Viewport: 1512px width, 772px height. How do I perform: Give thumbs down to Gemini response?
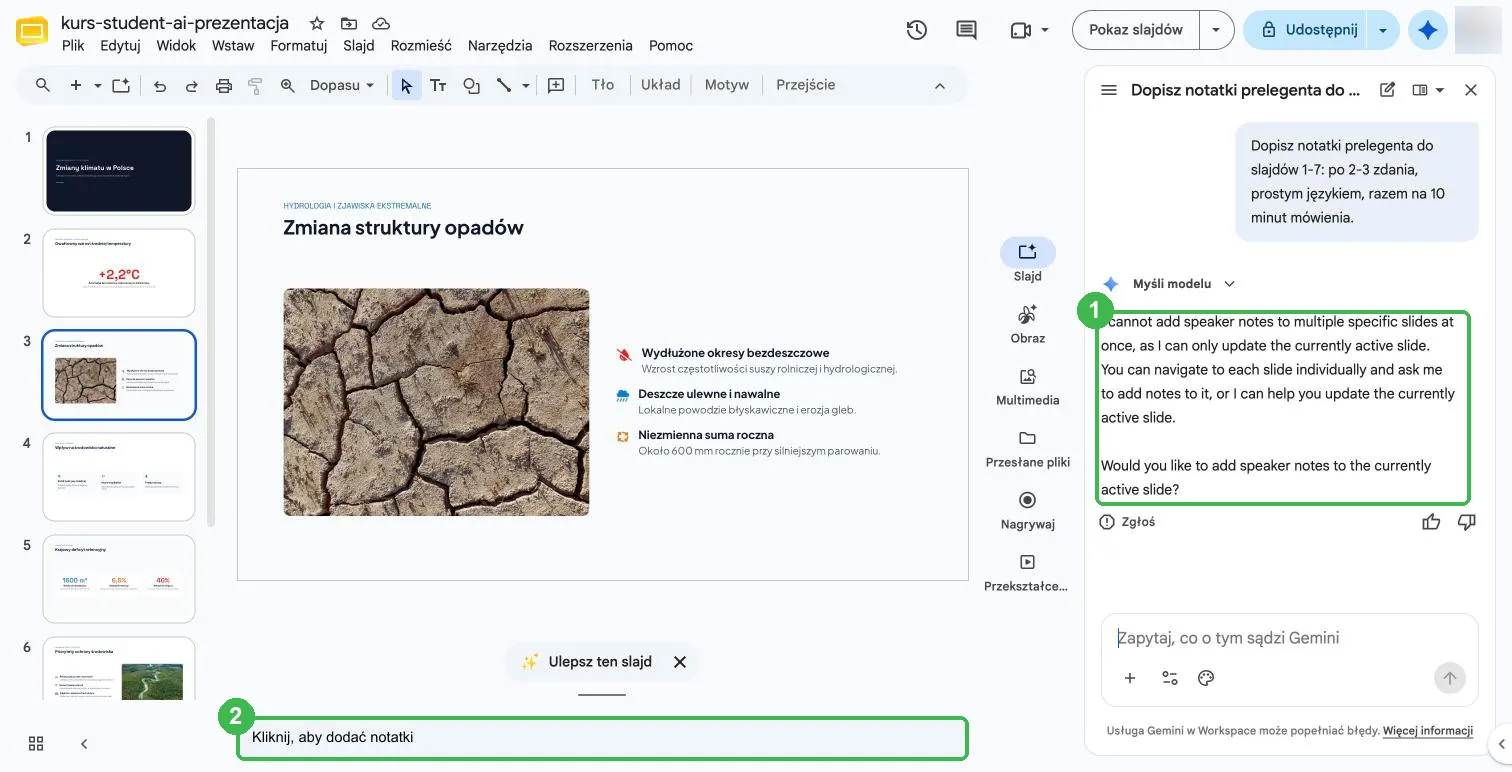click(1467, 522)
